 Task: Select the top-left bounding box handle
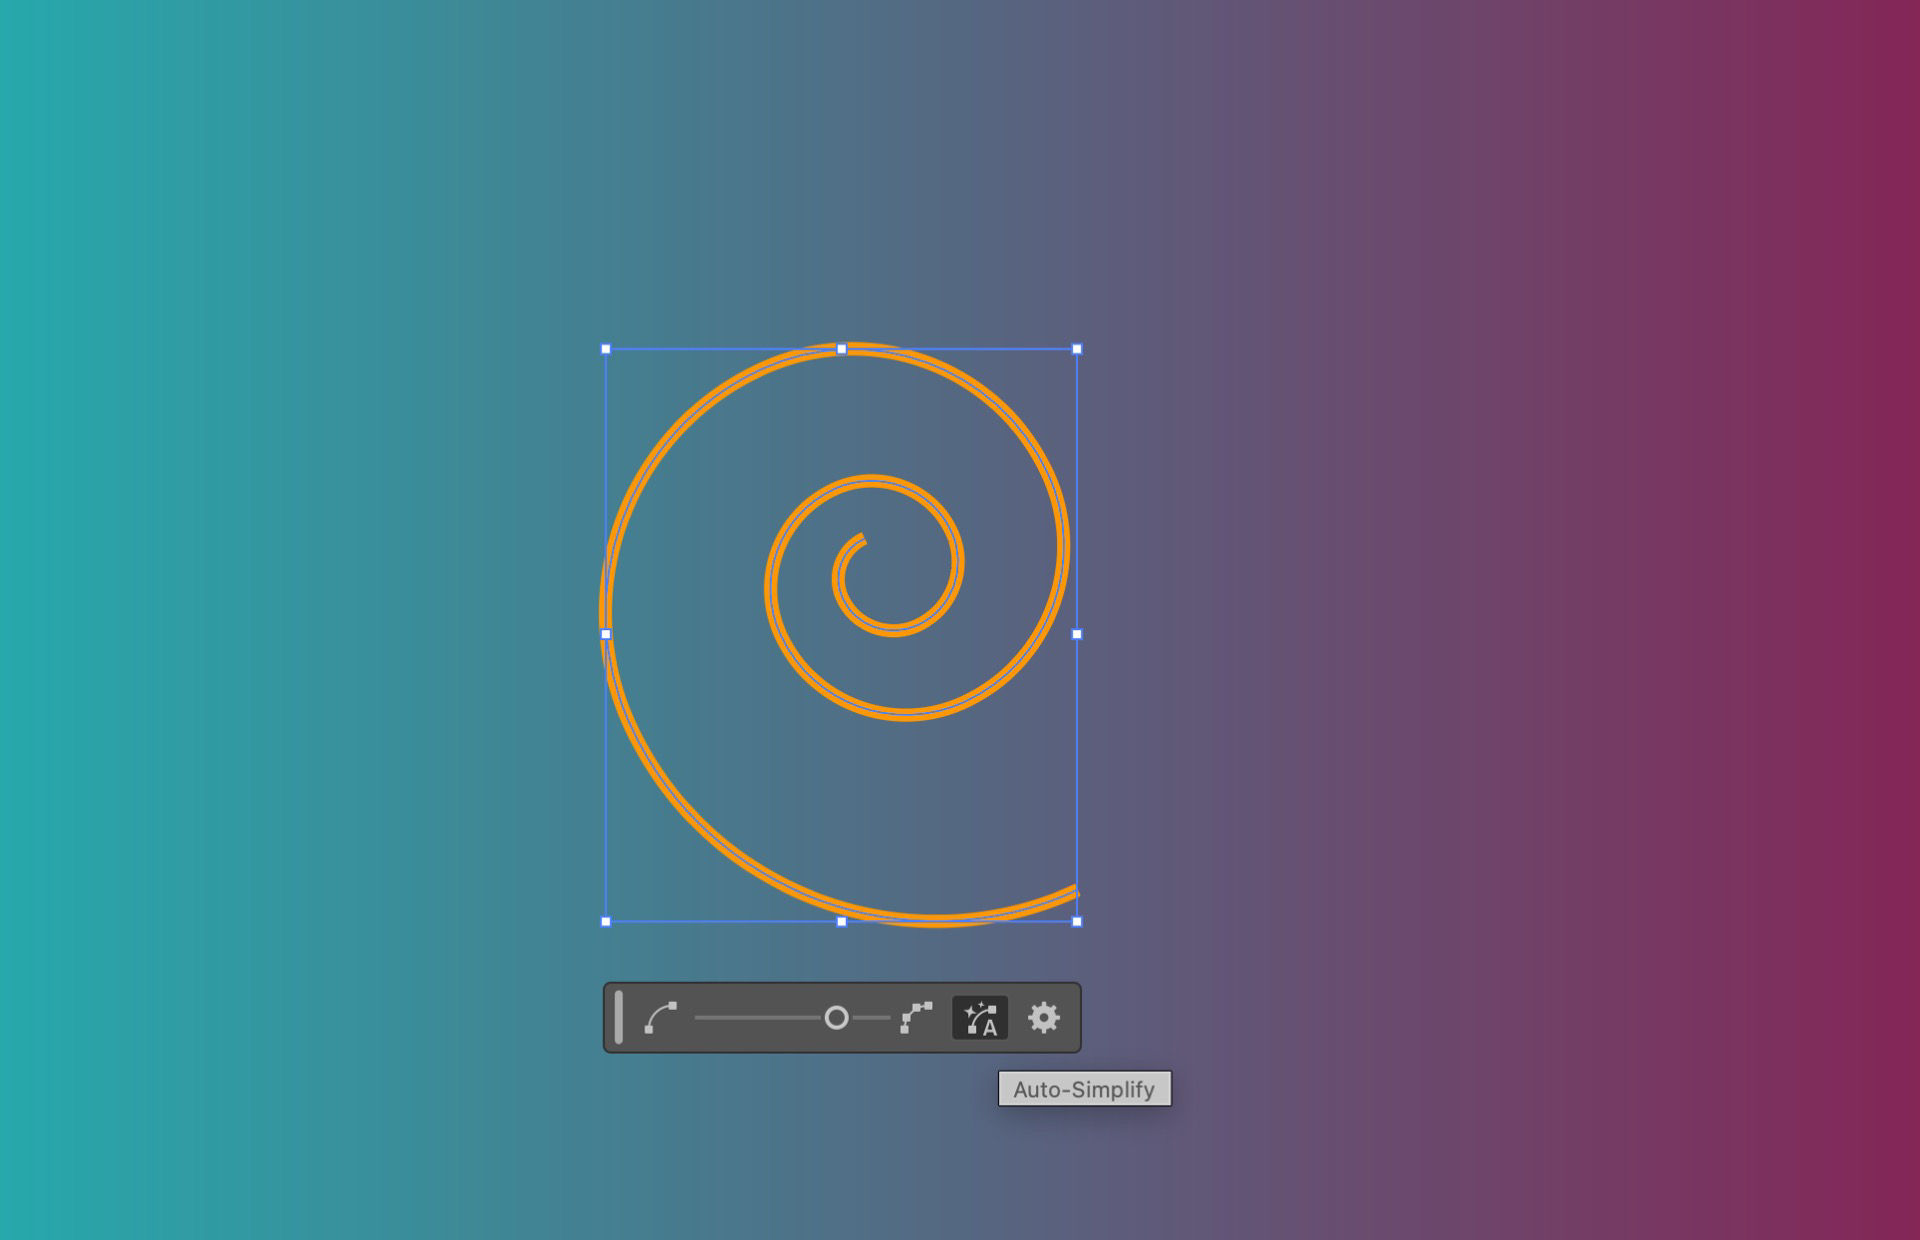click(606, 348)
